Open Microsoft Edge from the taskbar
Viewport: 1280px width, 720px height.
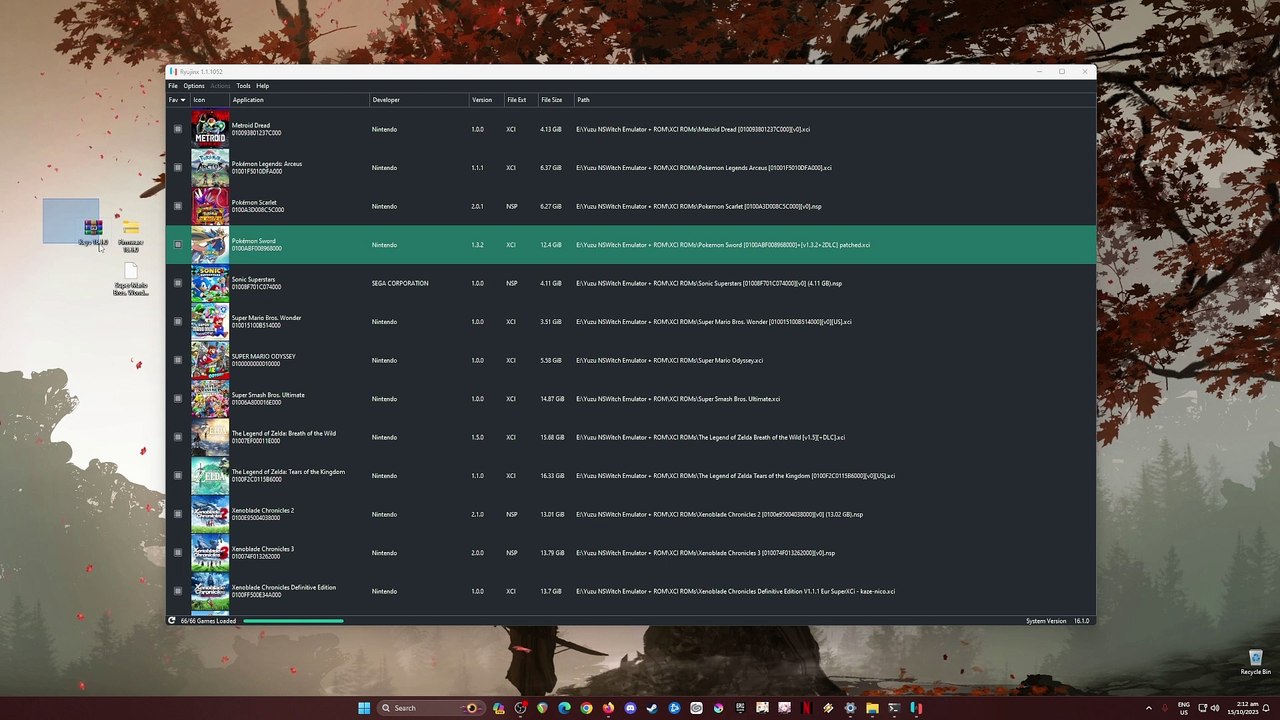coord(564,708)
